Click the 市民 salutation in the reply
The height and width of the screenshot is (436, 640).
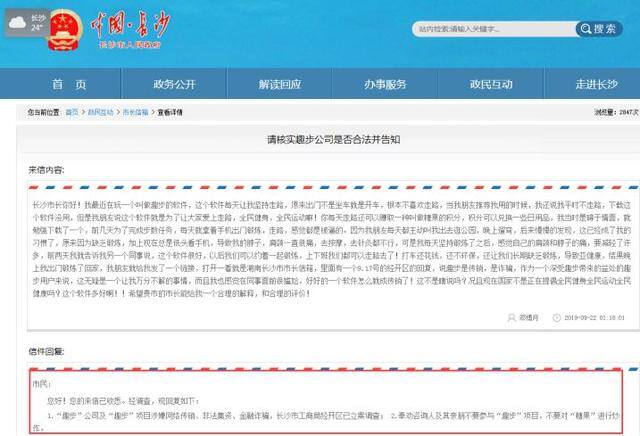coord(41,384)
